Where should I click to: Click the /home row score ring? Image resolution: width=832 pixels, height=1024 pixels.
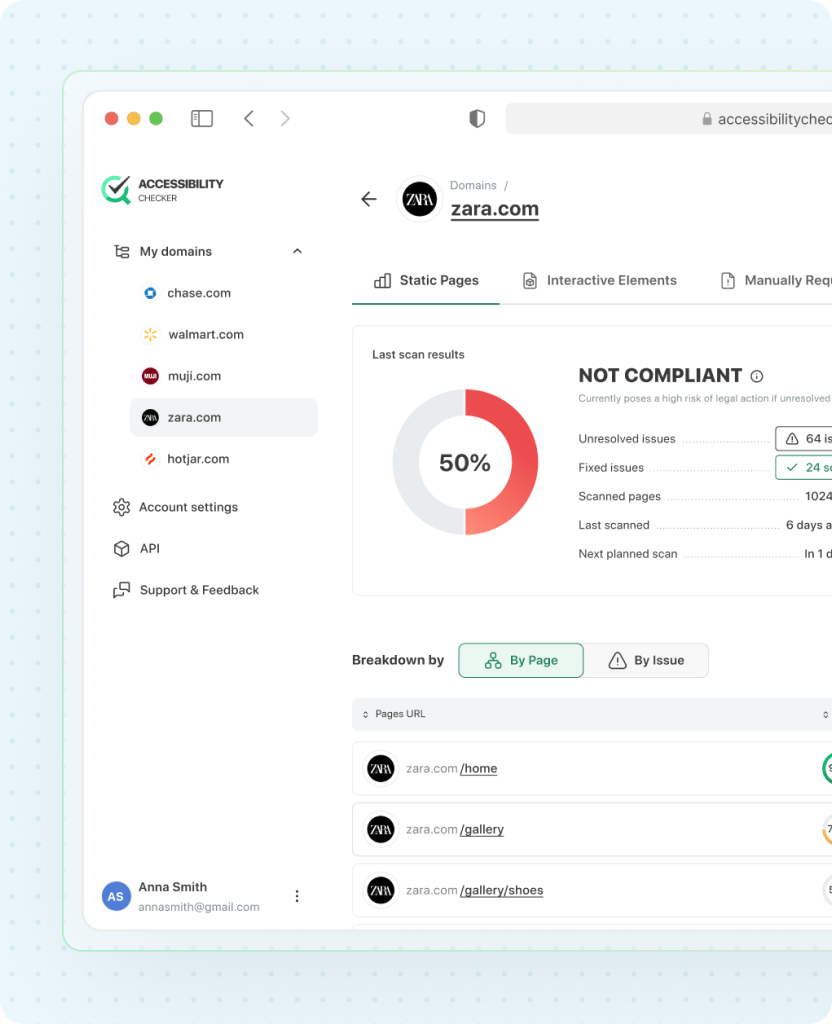click(x=827, y=769)
